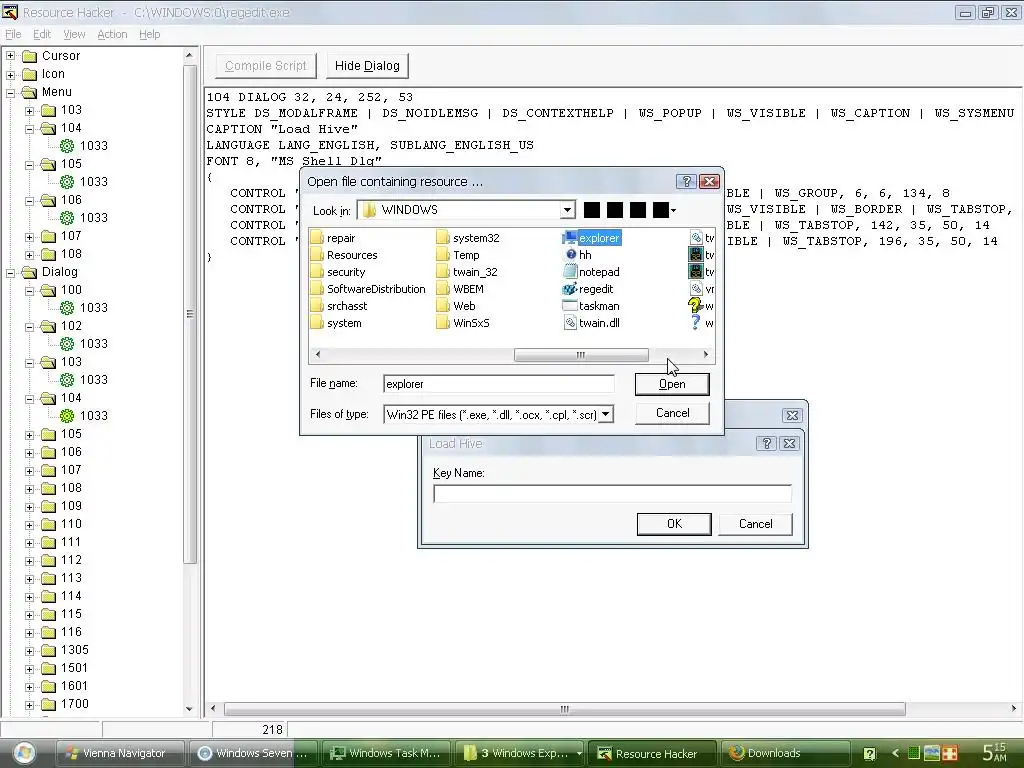Open the Action menu
Screen dimensions: 1024x768
(x=112, y=34)
